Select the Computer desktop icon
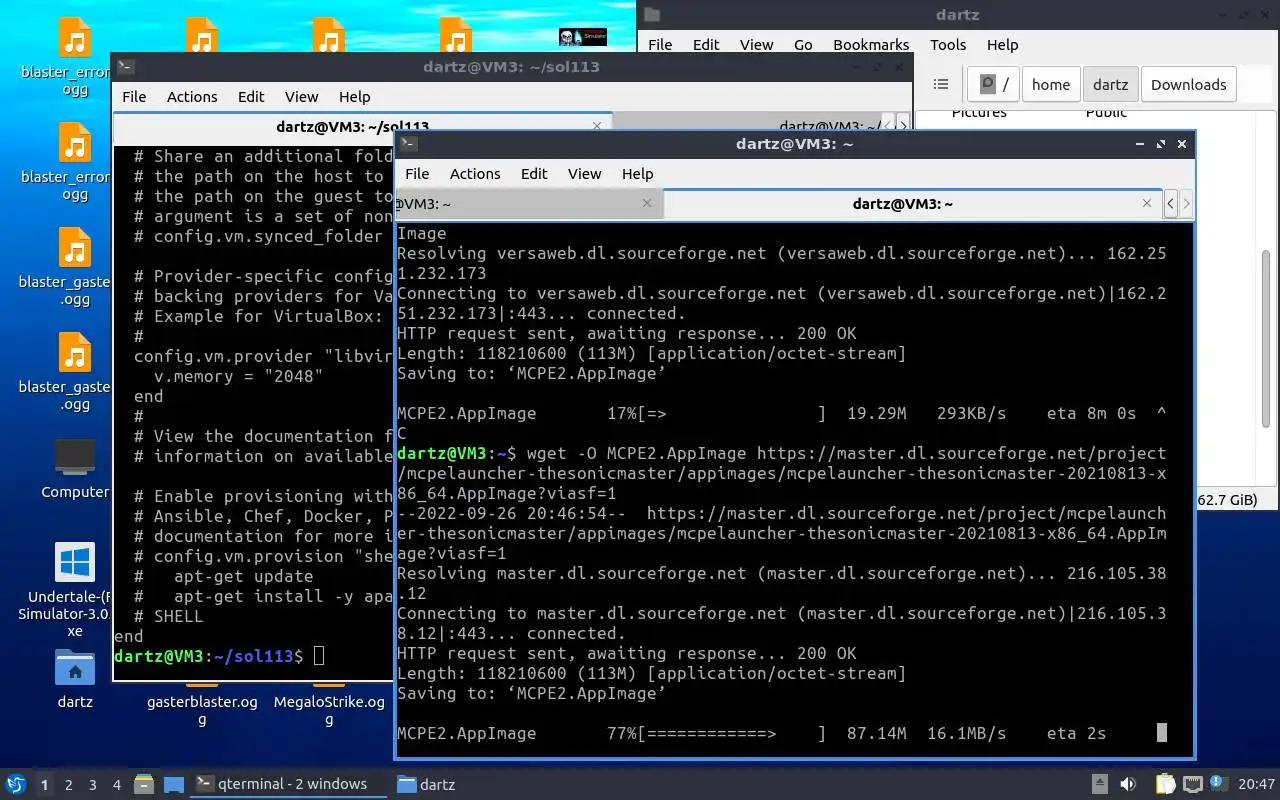 [75, 468]
